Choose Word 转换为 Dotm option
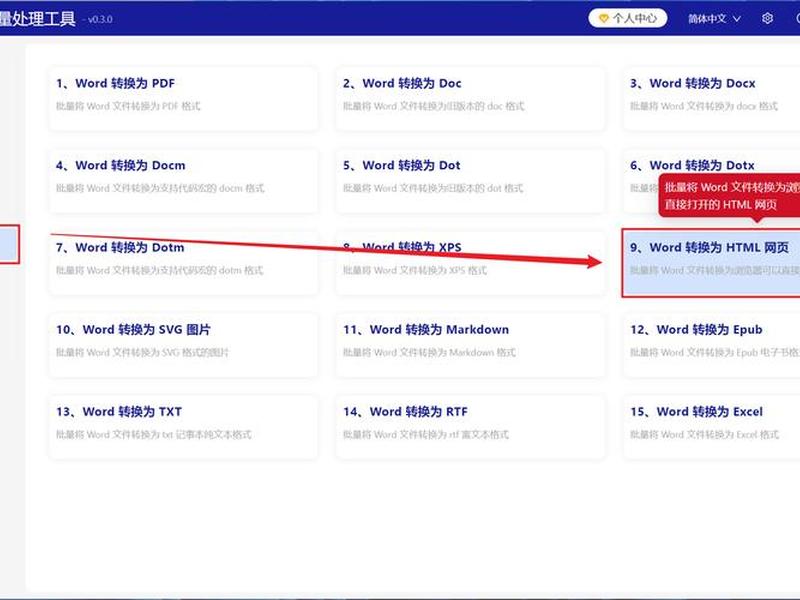The height and width of the screenshot is (600, 800). (x=184, y=263)
